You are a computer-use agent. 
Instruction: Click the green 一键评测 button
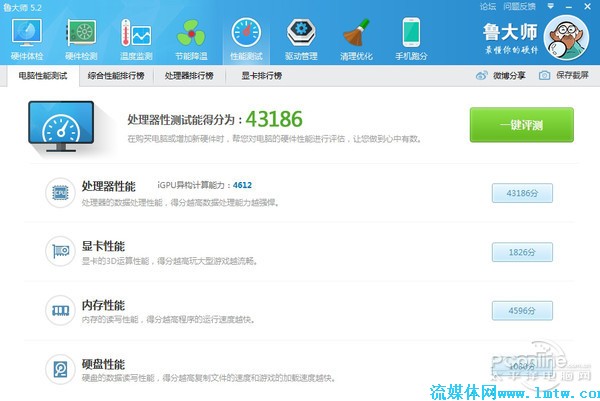pos(521,125)
